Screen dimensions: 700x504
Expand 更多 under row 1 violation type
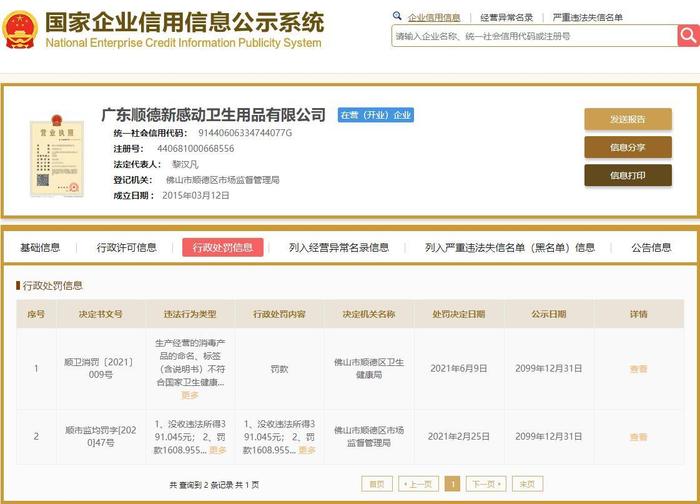pyautogui.click(x=190, y=395)
